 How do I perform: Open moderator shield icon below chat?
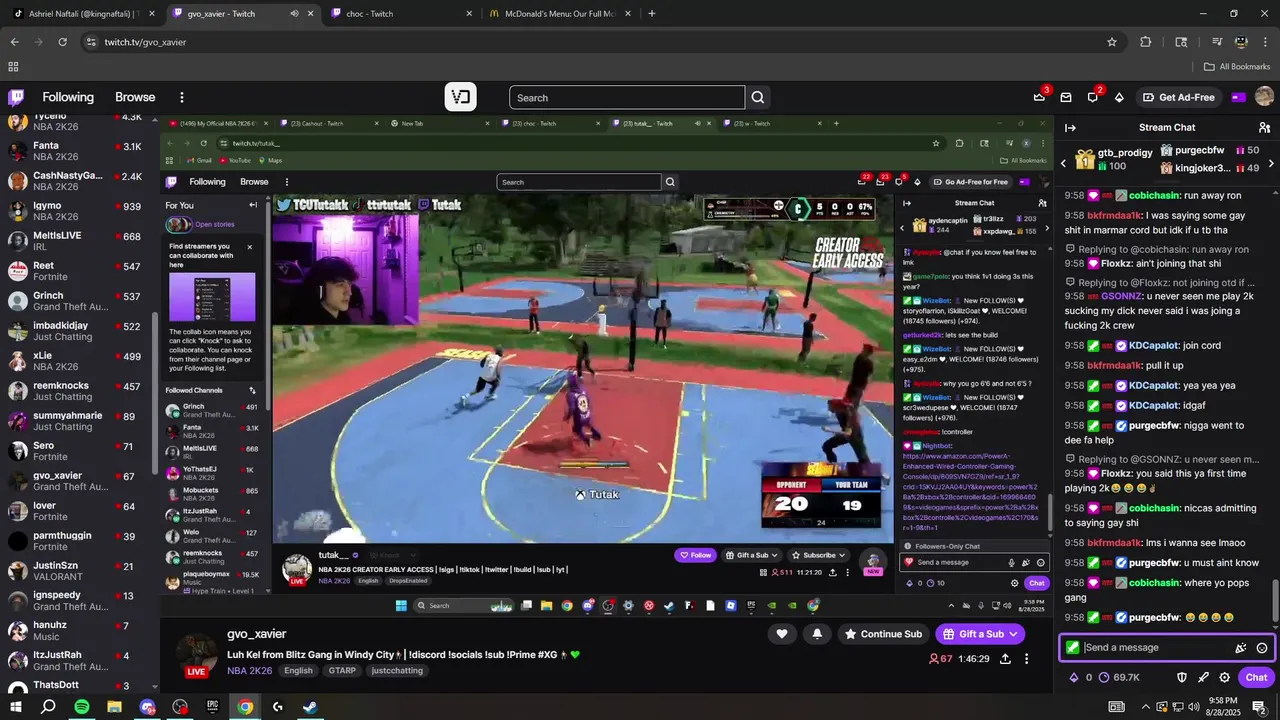point(1182,677)
